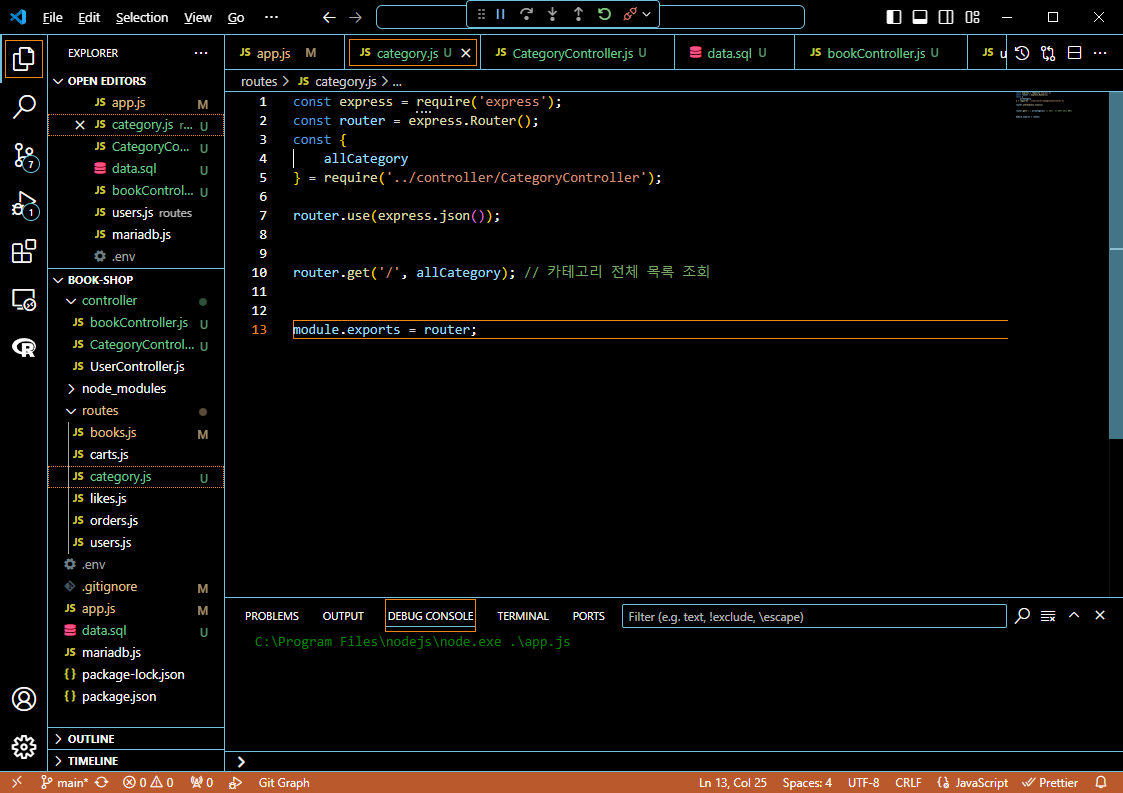Go back in navigation history
Screen dimensions: 1123x793
tap(329, 17)
